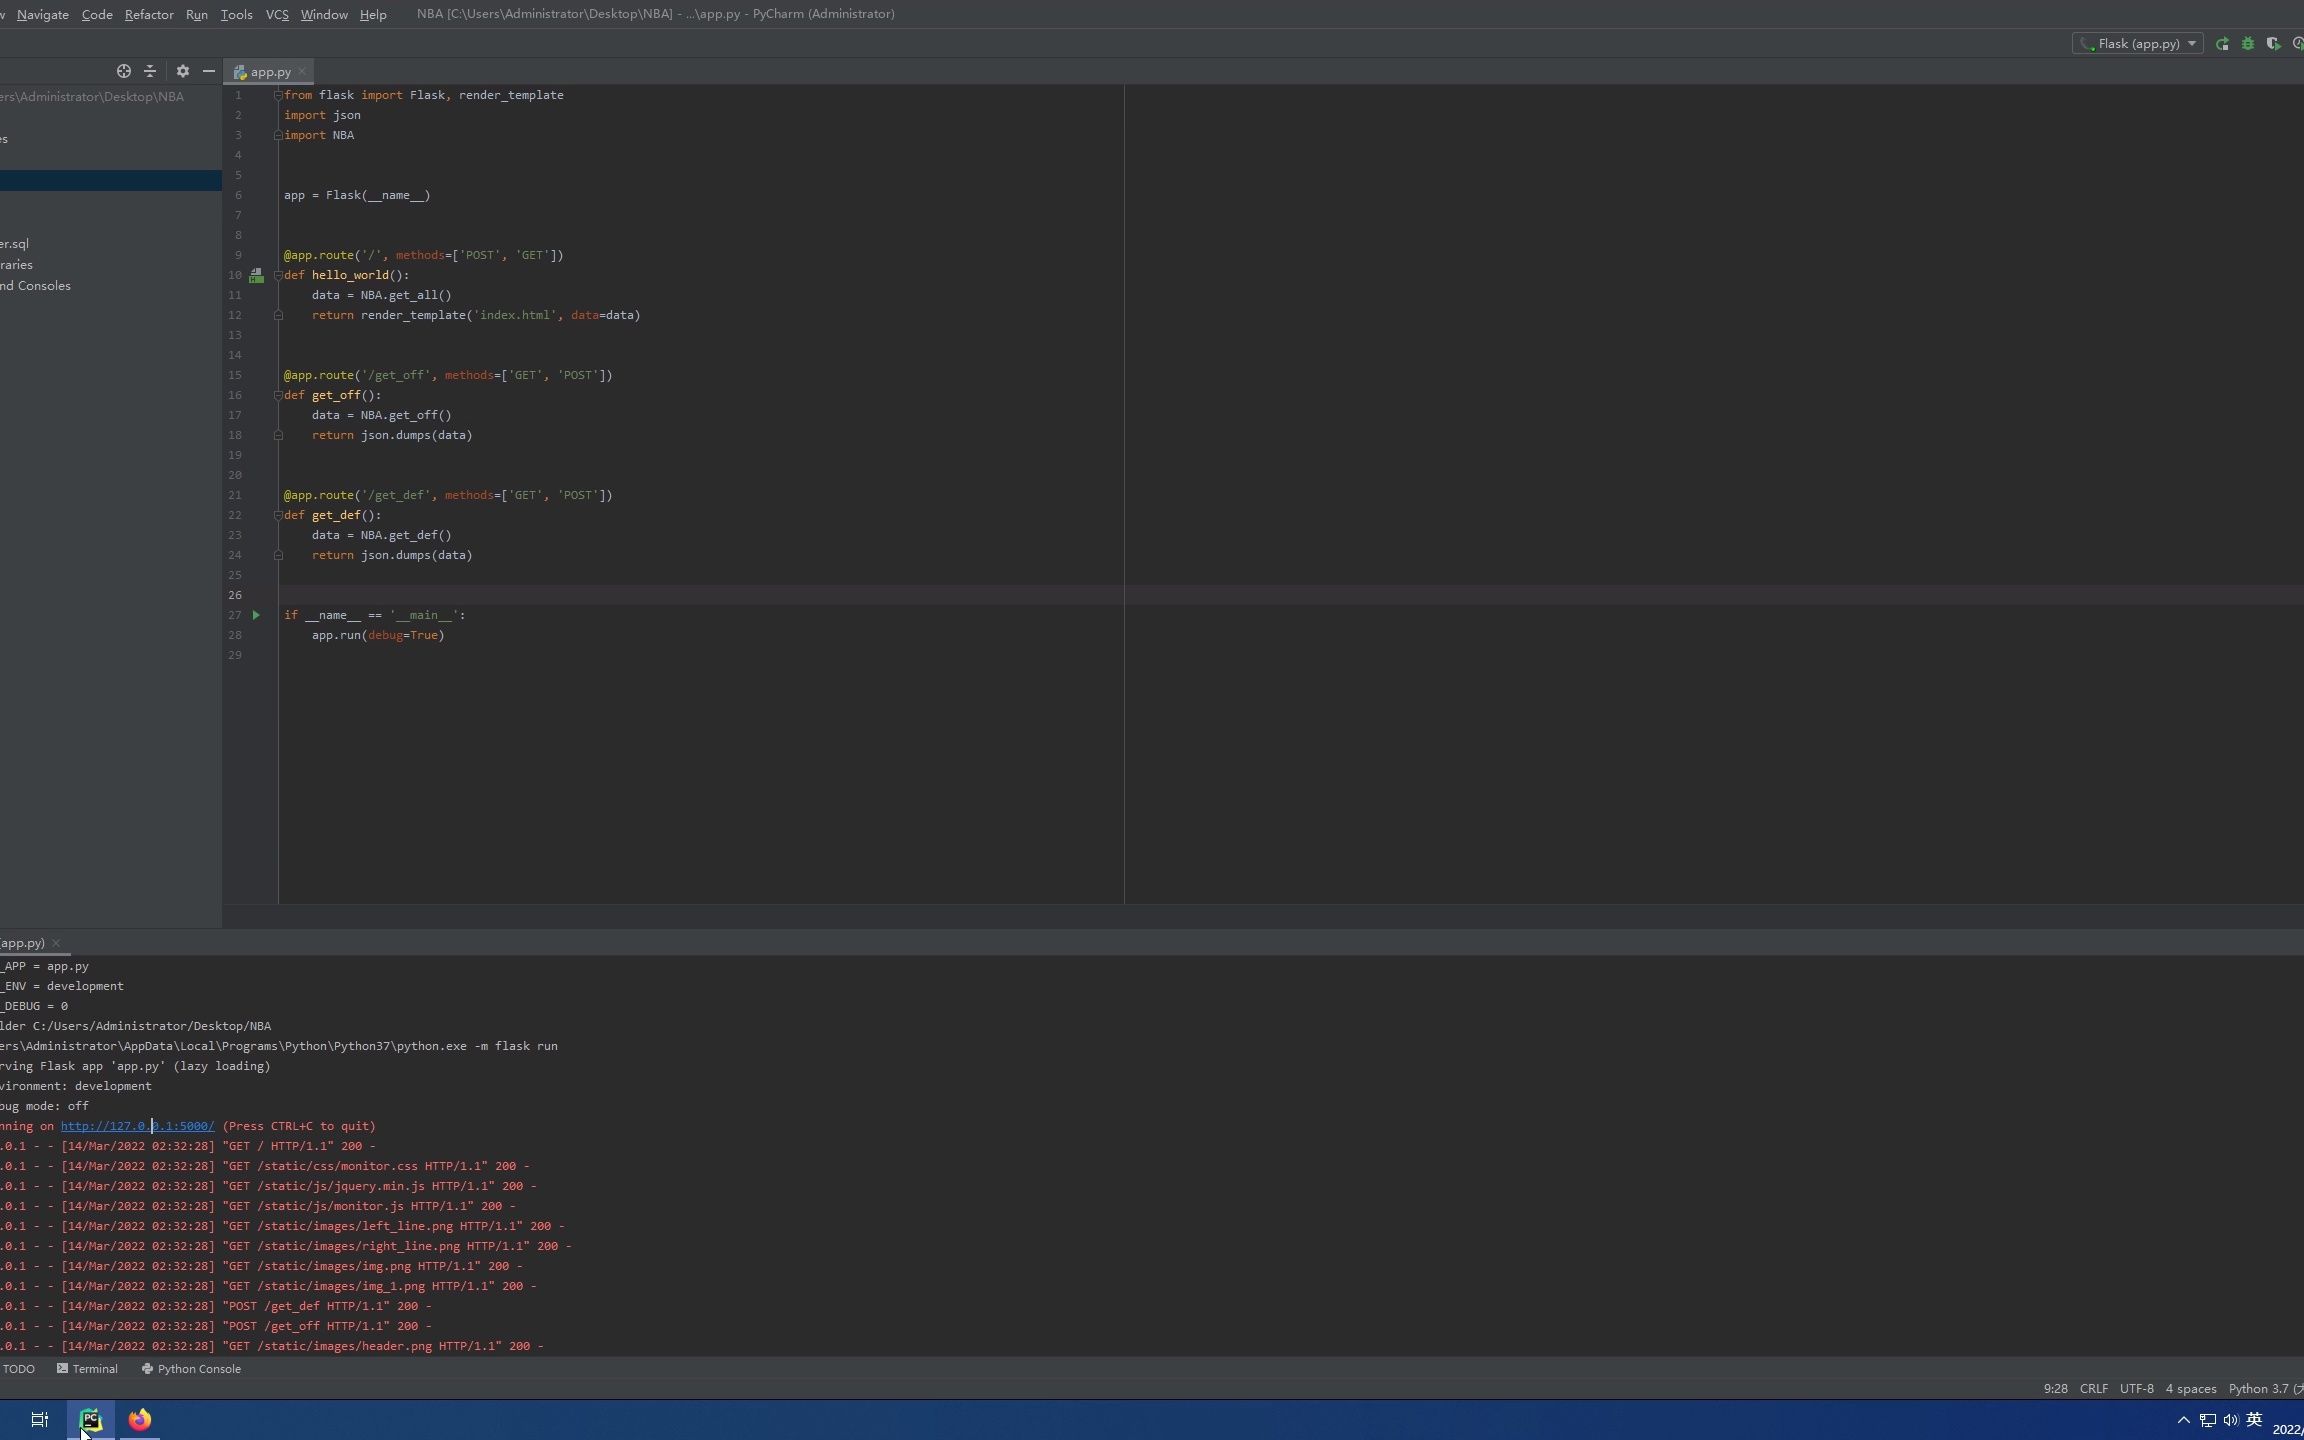Click the PyCharm taskbar icon

click(90, 1420)
